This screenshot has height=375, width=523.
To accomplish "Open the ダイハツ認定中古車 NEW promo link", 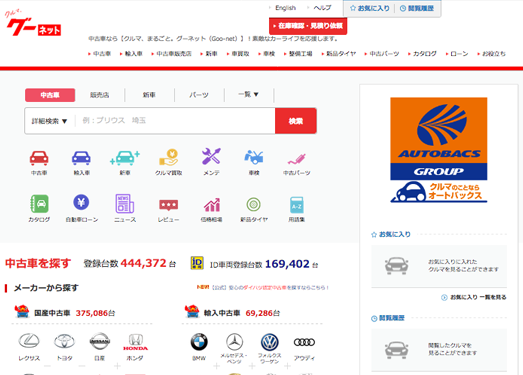I will pyautogui.click(x=263, y=287).
